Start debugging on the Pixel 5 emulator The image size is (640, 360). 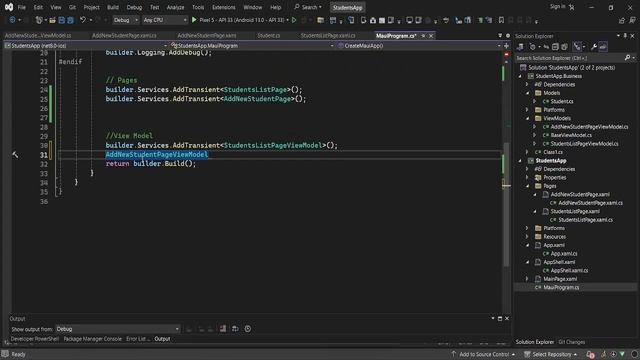click(x=194, y=20)
